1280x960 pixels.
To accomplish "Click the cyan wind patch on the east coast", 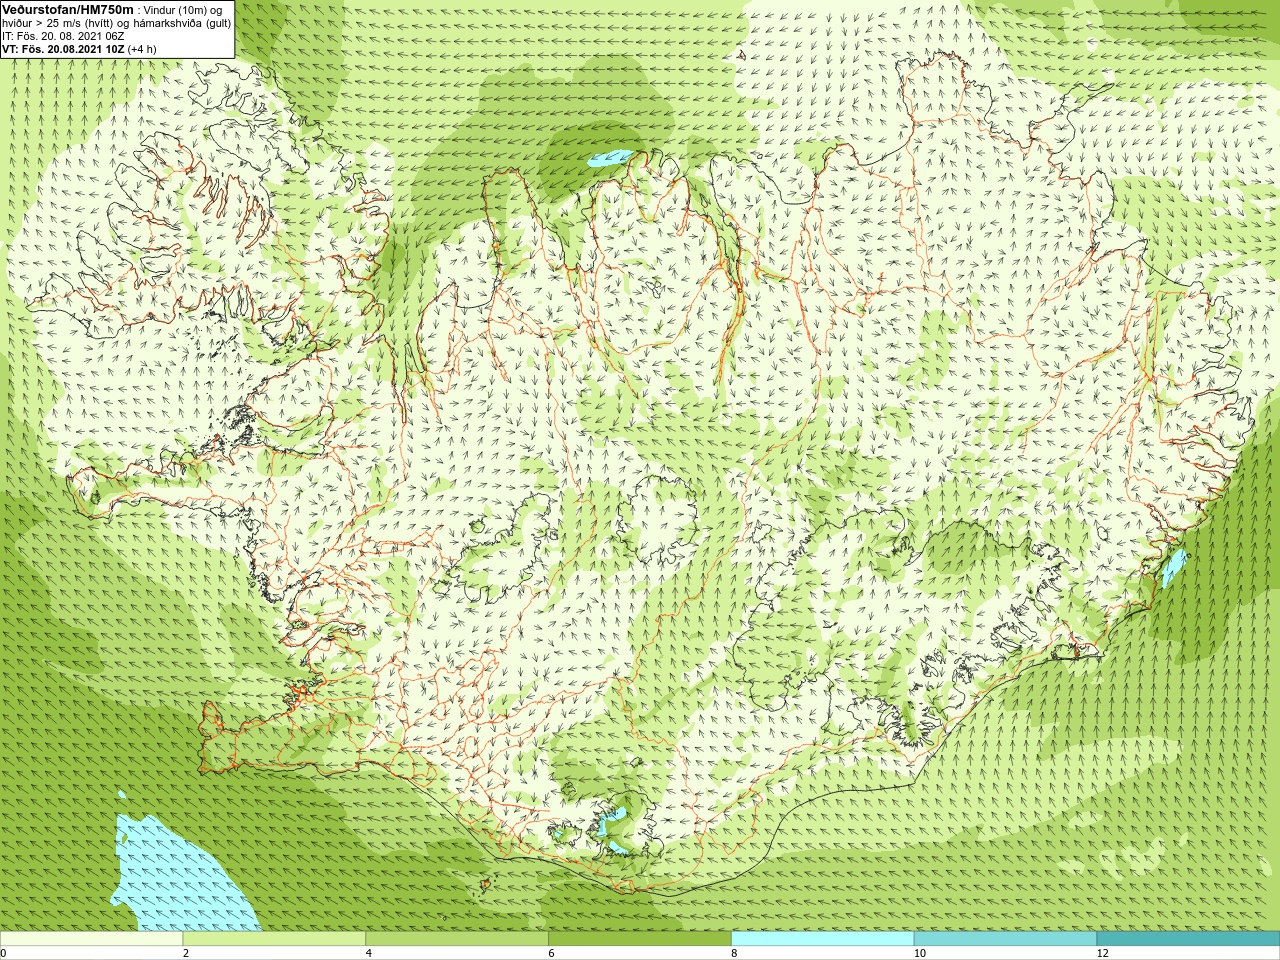I will coord(1174,567).
